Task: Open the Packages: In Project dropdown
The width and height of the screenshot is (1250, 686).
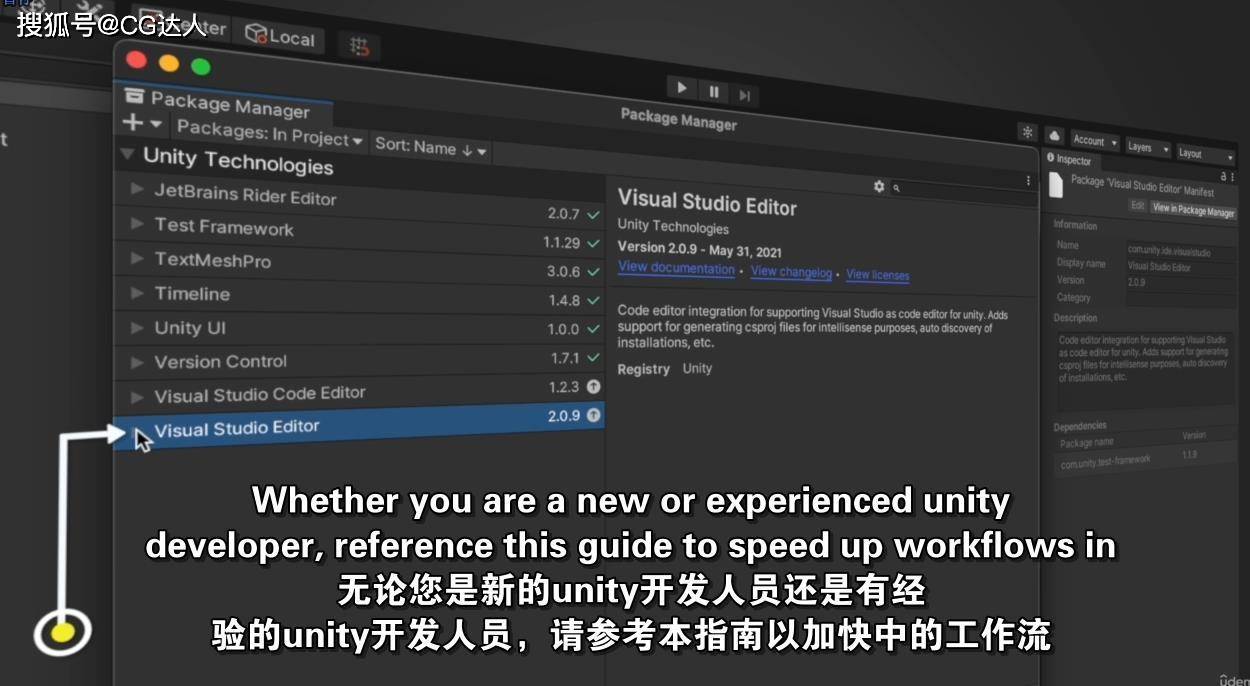Action: click(x=269, y=135)
